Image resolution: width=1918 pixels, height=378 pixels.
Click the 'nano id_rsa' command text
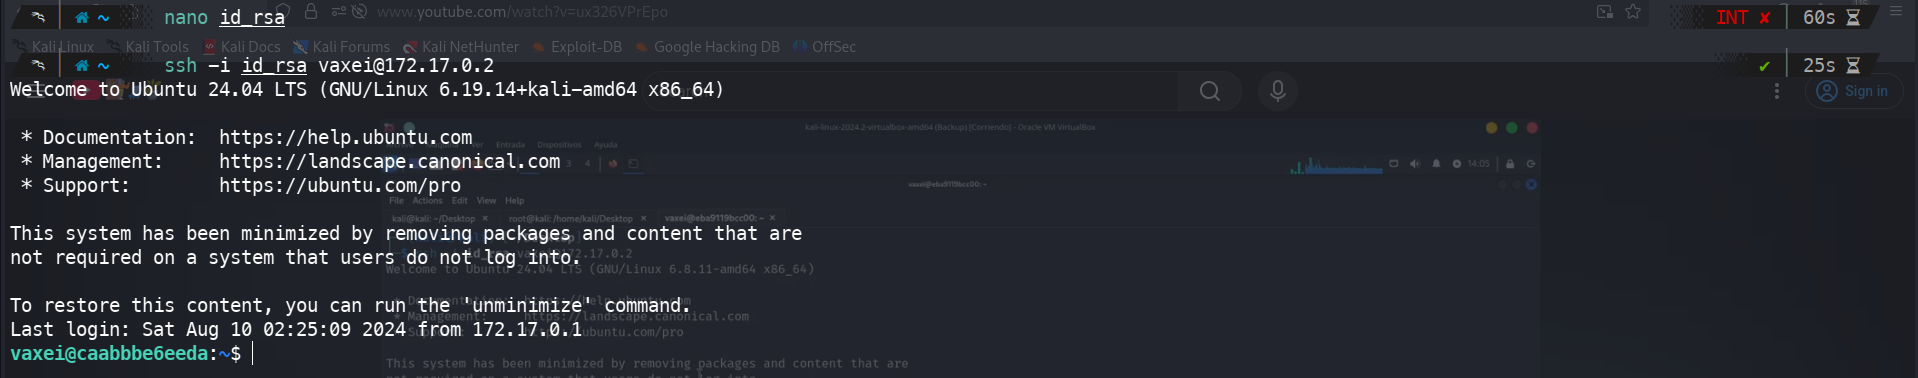[224, 17]
